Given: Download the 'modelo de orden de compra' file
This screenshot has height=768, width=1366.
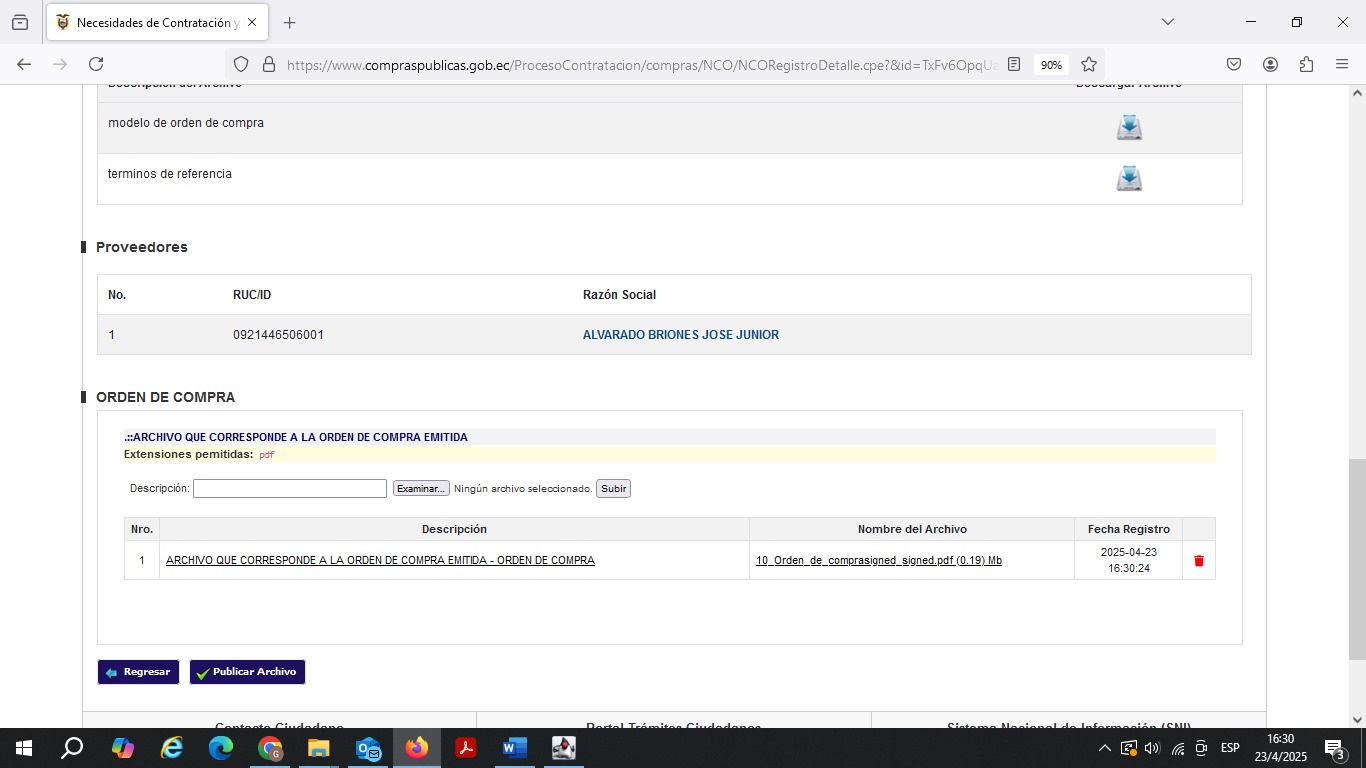Looking at the screenshot, I should click(1129, 127).
